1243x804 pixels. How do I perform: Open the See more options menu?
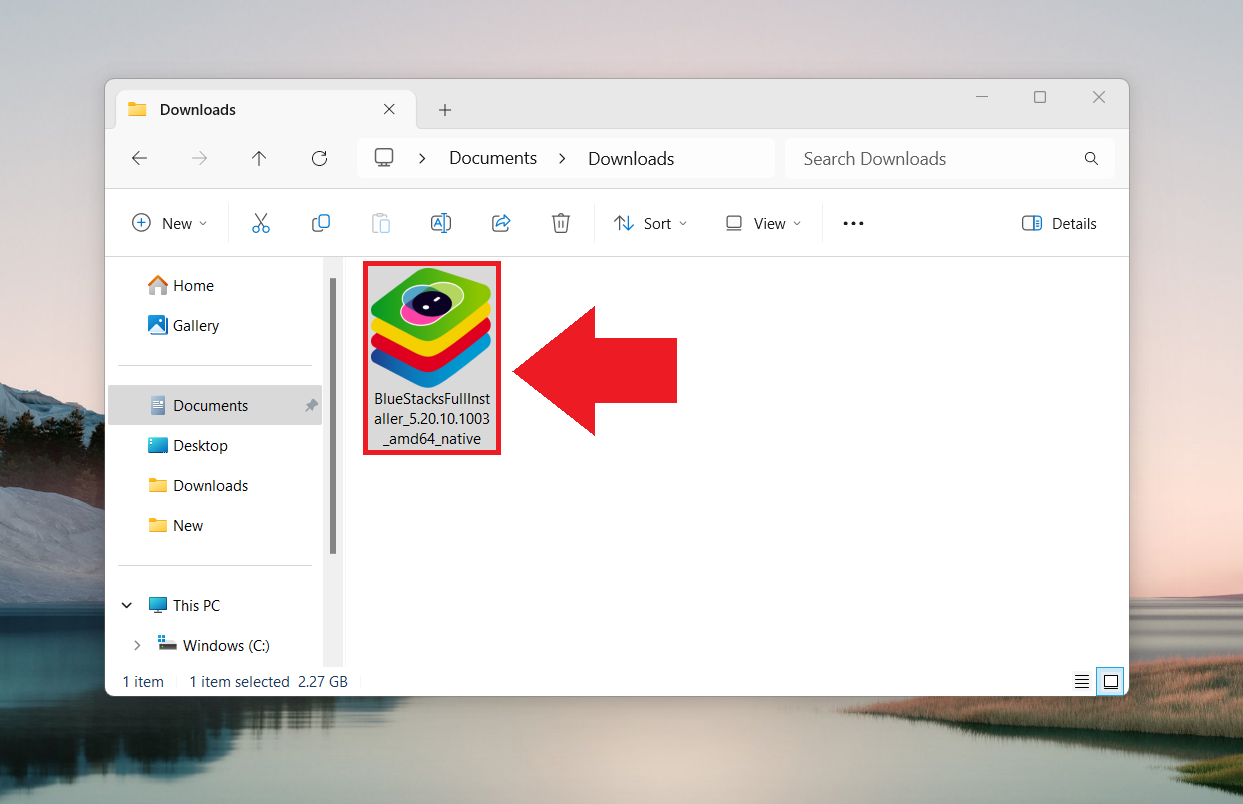[x=853, y=223]
